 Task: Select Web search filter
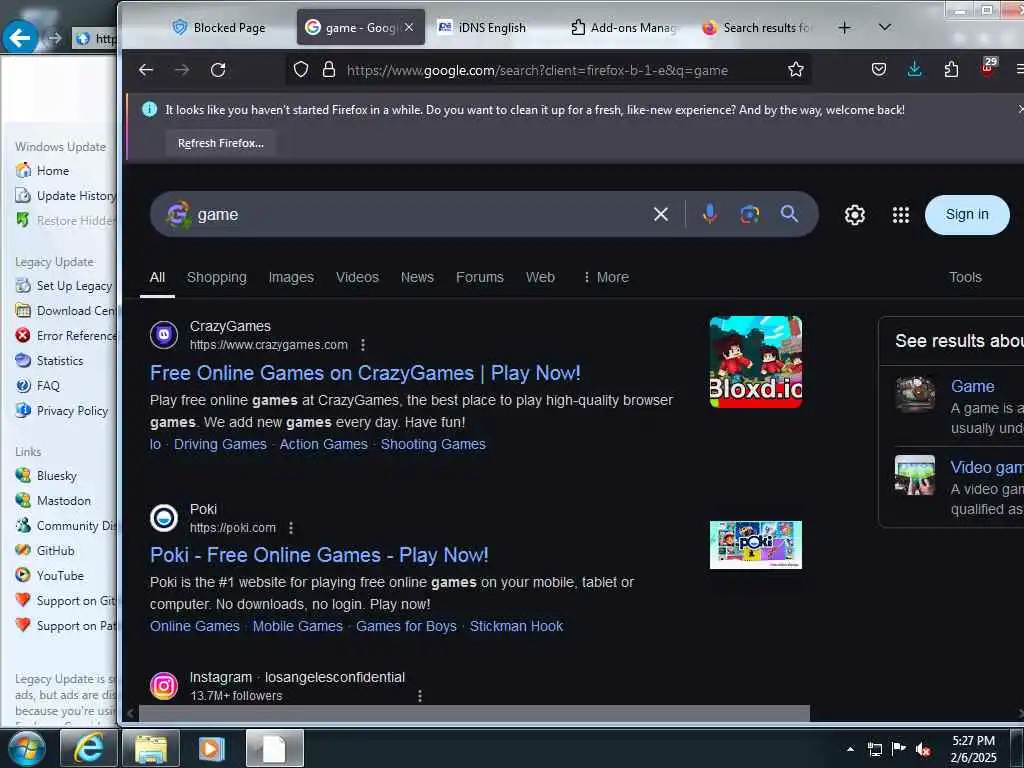pos(540,278)
